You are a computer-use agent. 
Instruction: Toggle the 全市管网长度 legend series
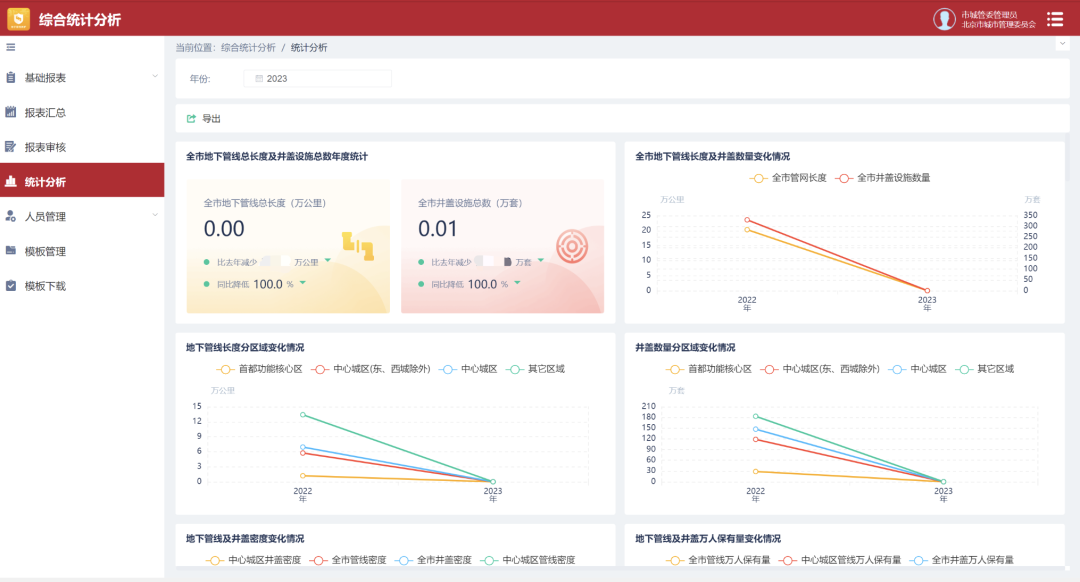(x=787, y=178)
